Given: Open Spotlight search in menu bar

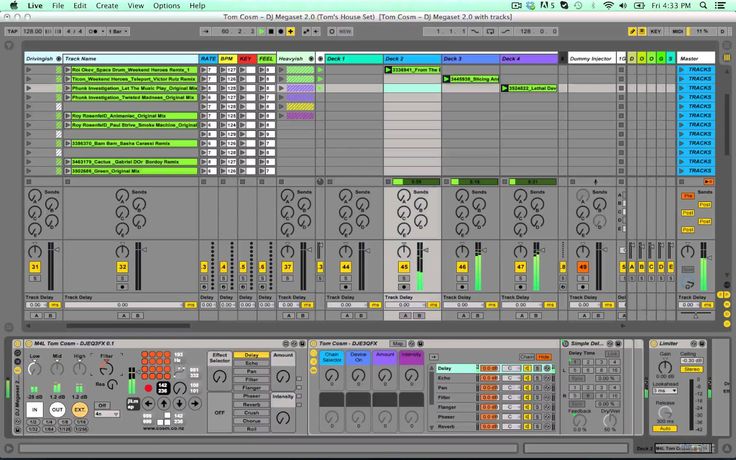Looking at the screenshot, I should [x=703, y=6].
